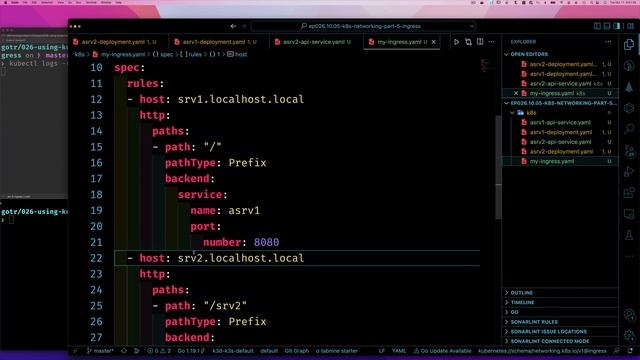This screenshot has height=360, width=640.
Task: Click the editor vertical scrollbar
Action: point(498,167)
